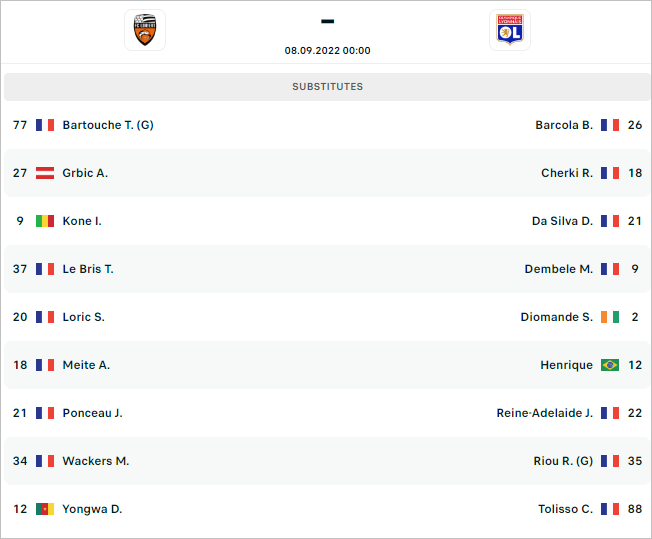
Task: Select player Meite A.
Action: [86, 365]
